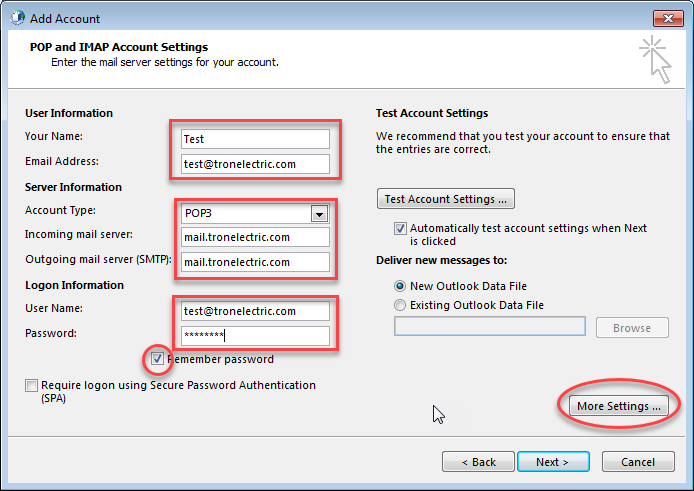
Task: Cancel the account setup
Action: click(638, 462)
